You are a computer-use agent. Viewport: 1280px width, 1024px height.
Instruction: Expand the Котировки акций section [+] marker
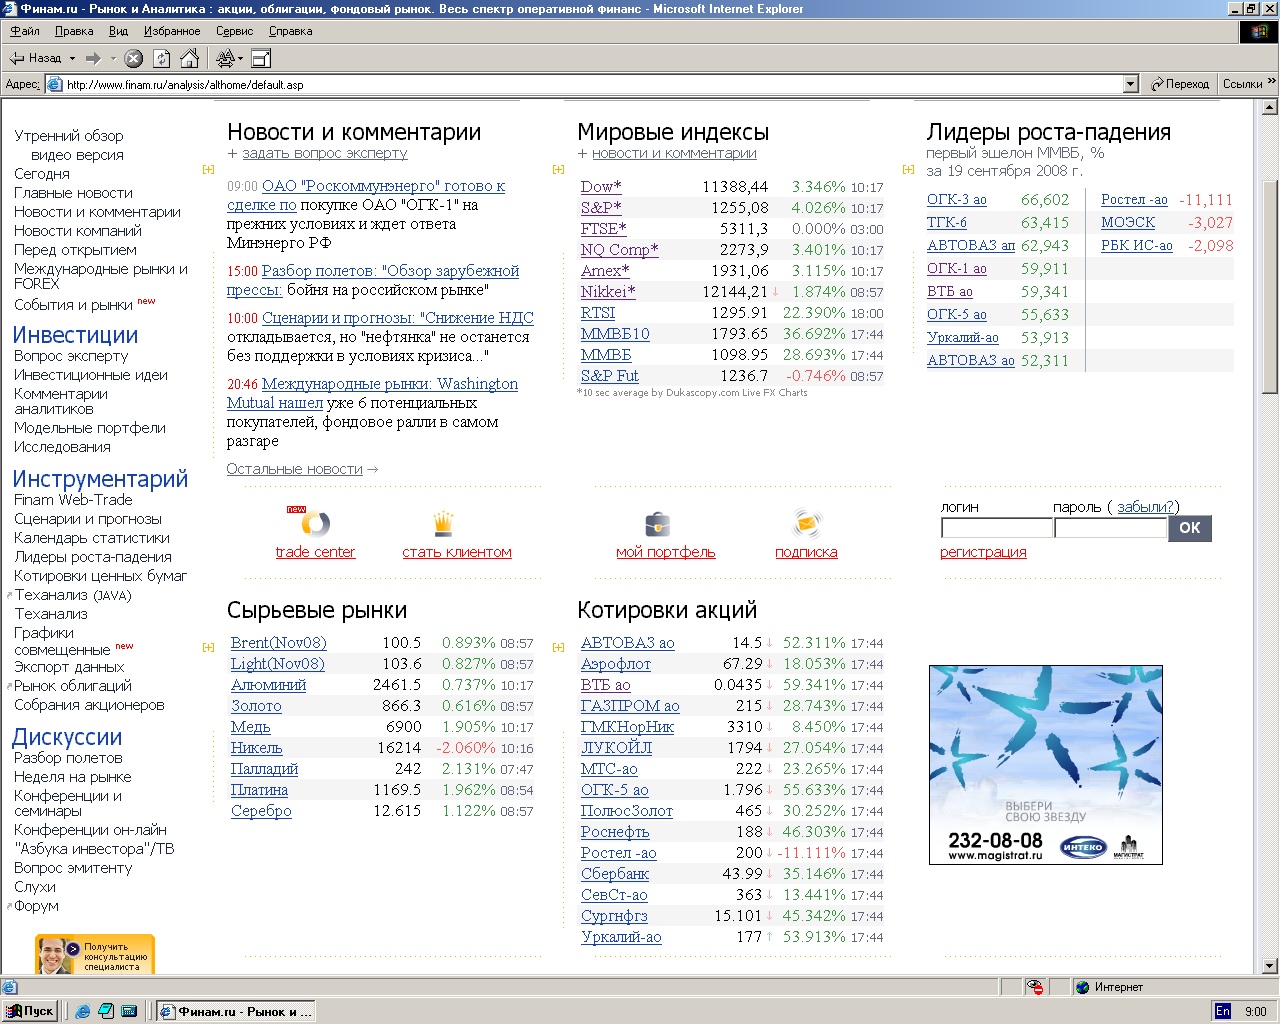[x=558, y=647]
